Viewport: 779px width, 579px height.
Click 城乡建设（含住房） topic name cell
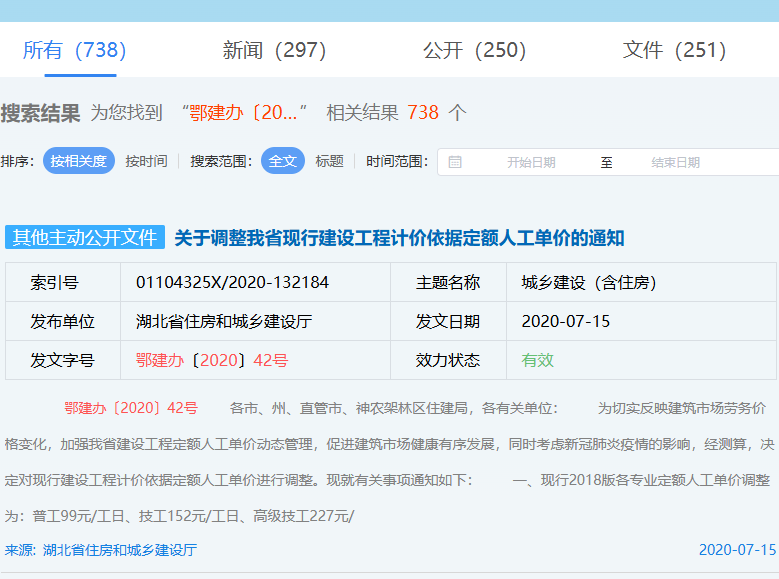pos(588,283)
